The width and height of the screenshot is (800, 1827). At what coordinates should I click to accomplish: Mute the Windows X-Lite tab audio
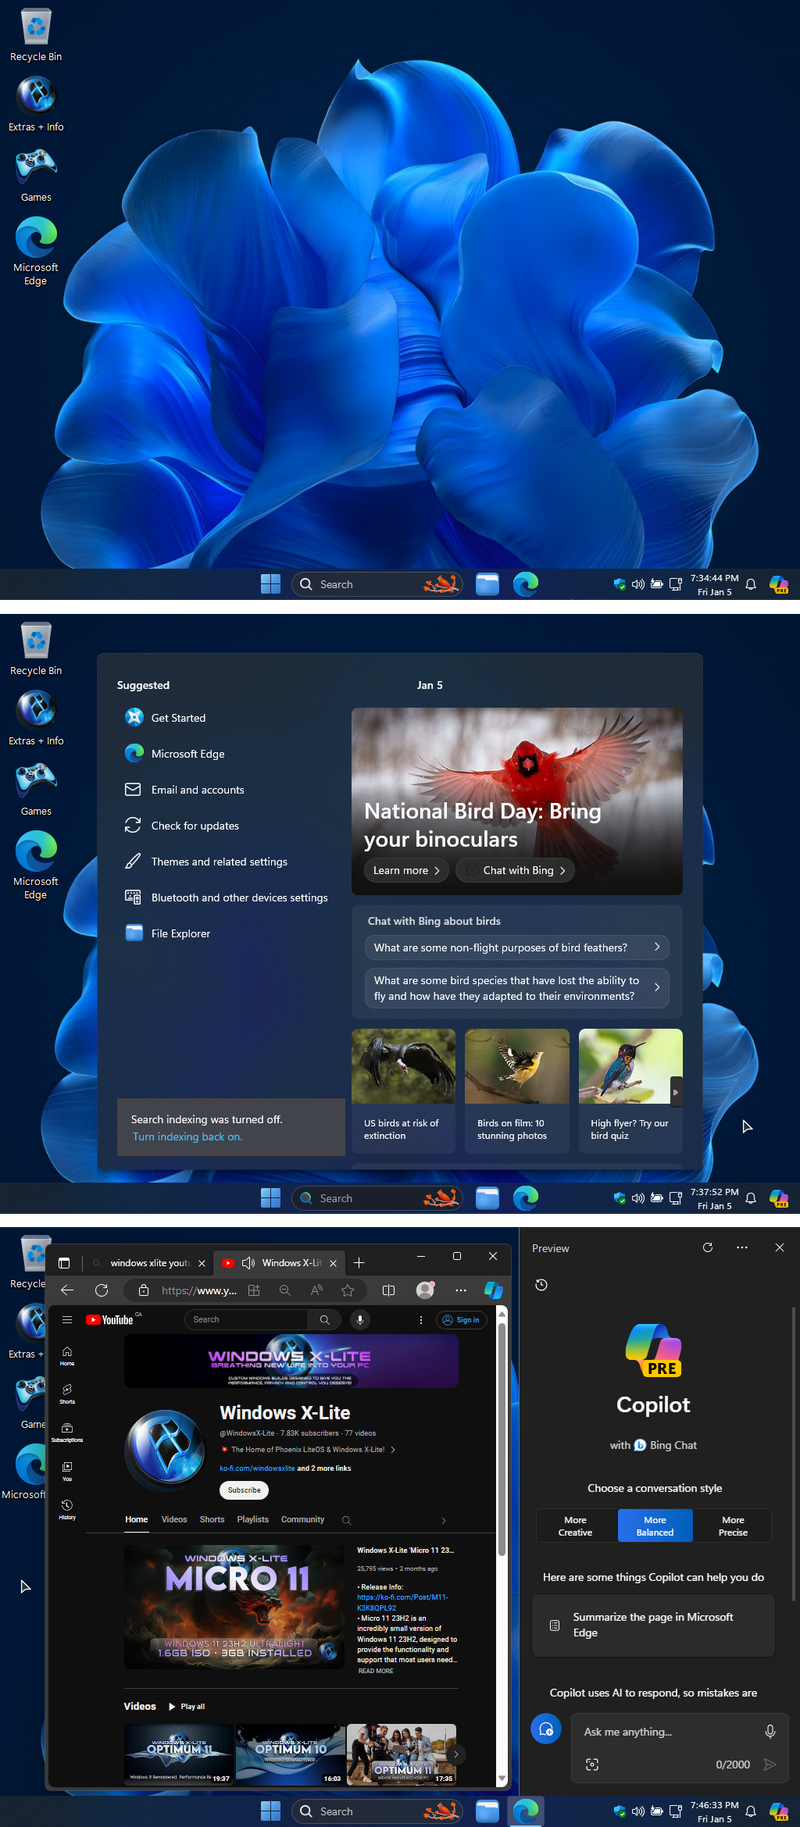(x=248, y=1263)
